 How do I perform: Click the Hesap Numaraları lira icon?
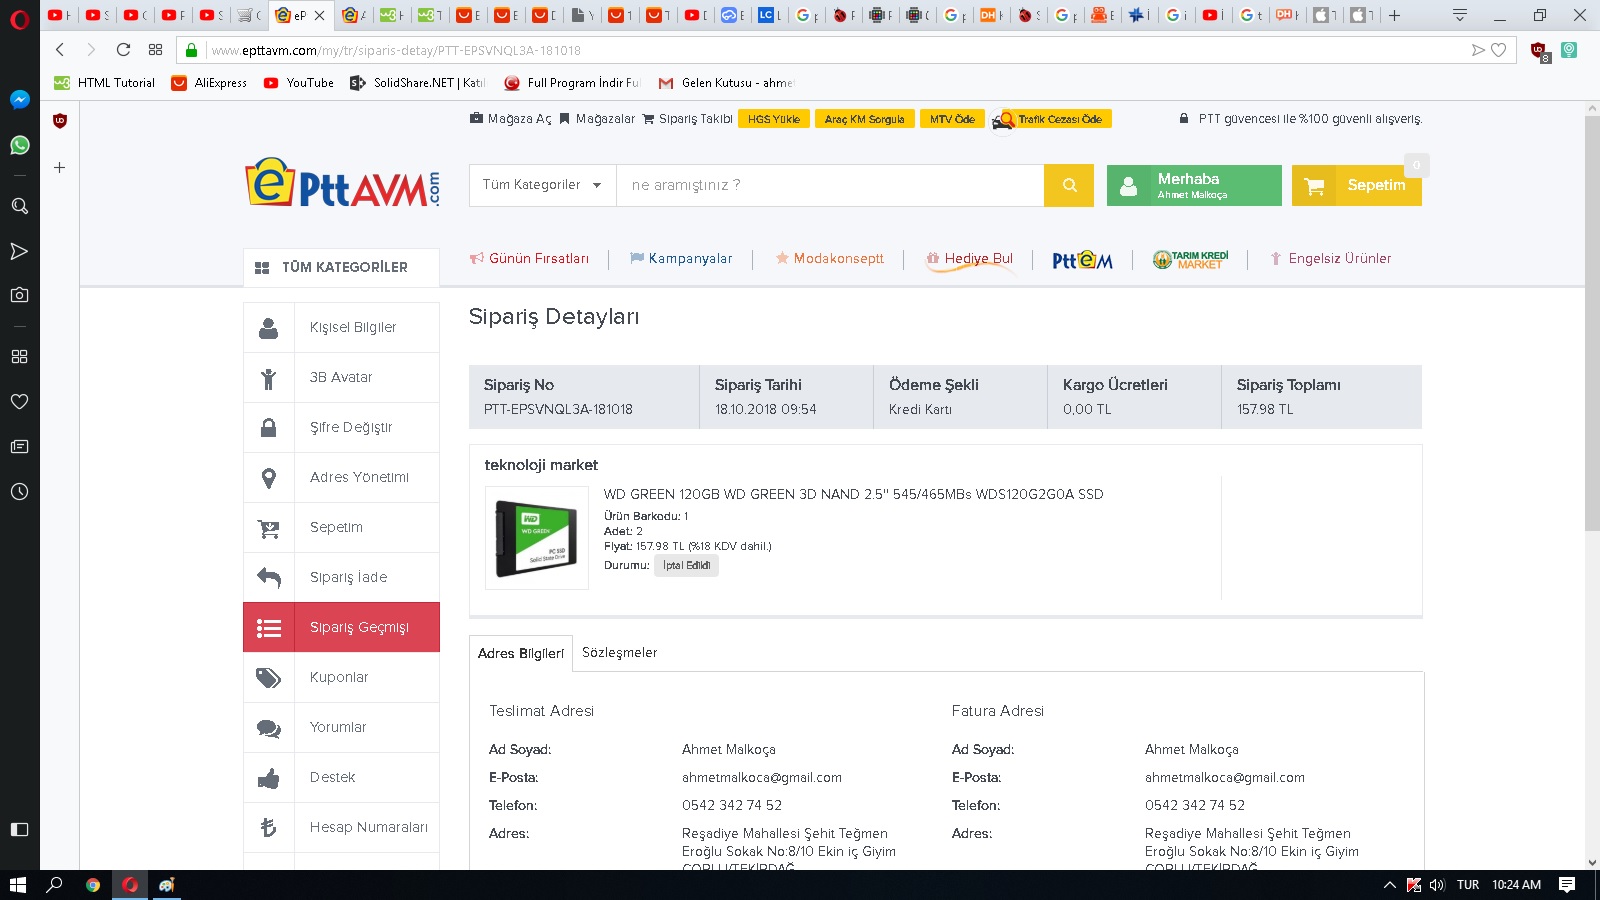(x=268, y=827)
